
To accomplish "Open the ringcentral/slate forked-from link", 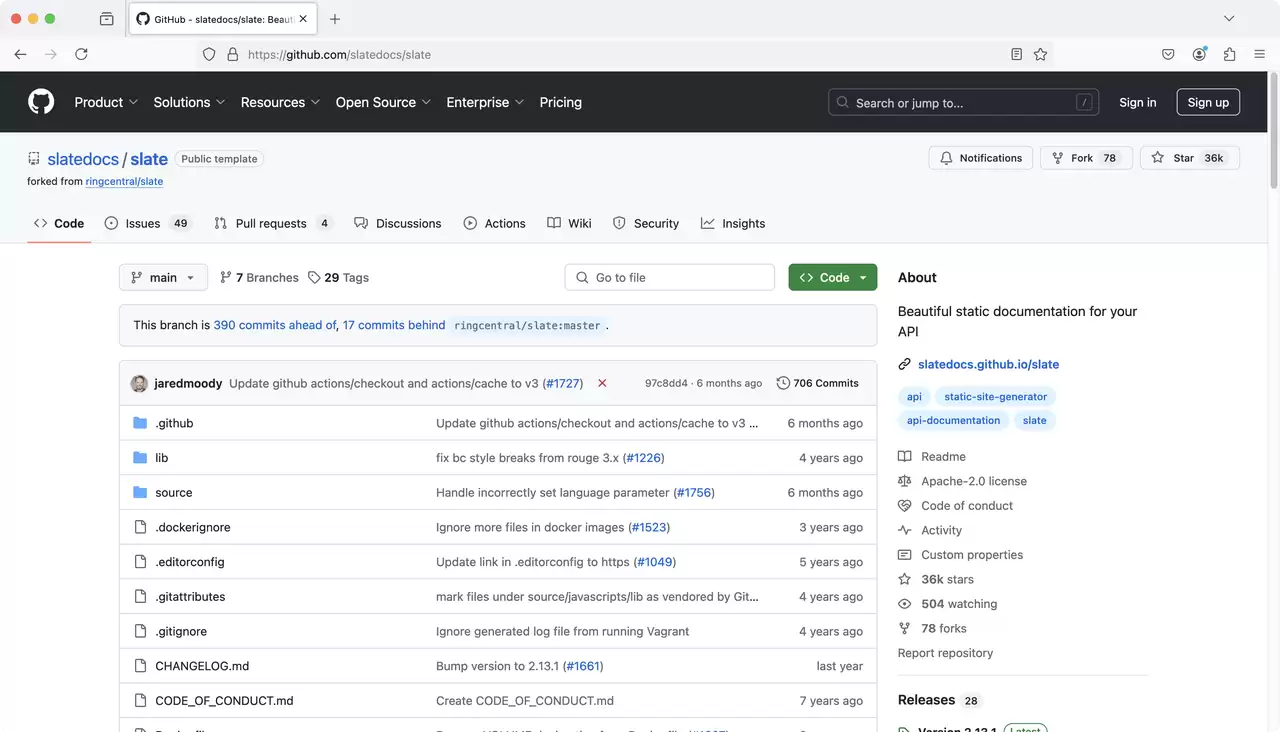I will 124,181.
